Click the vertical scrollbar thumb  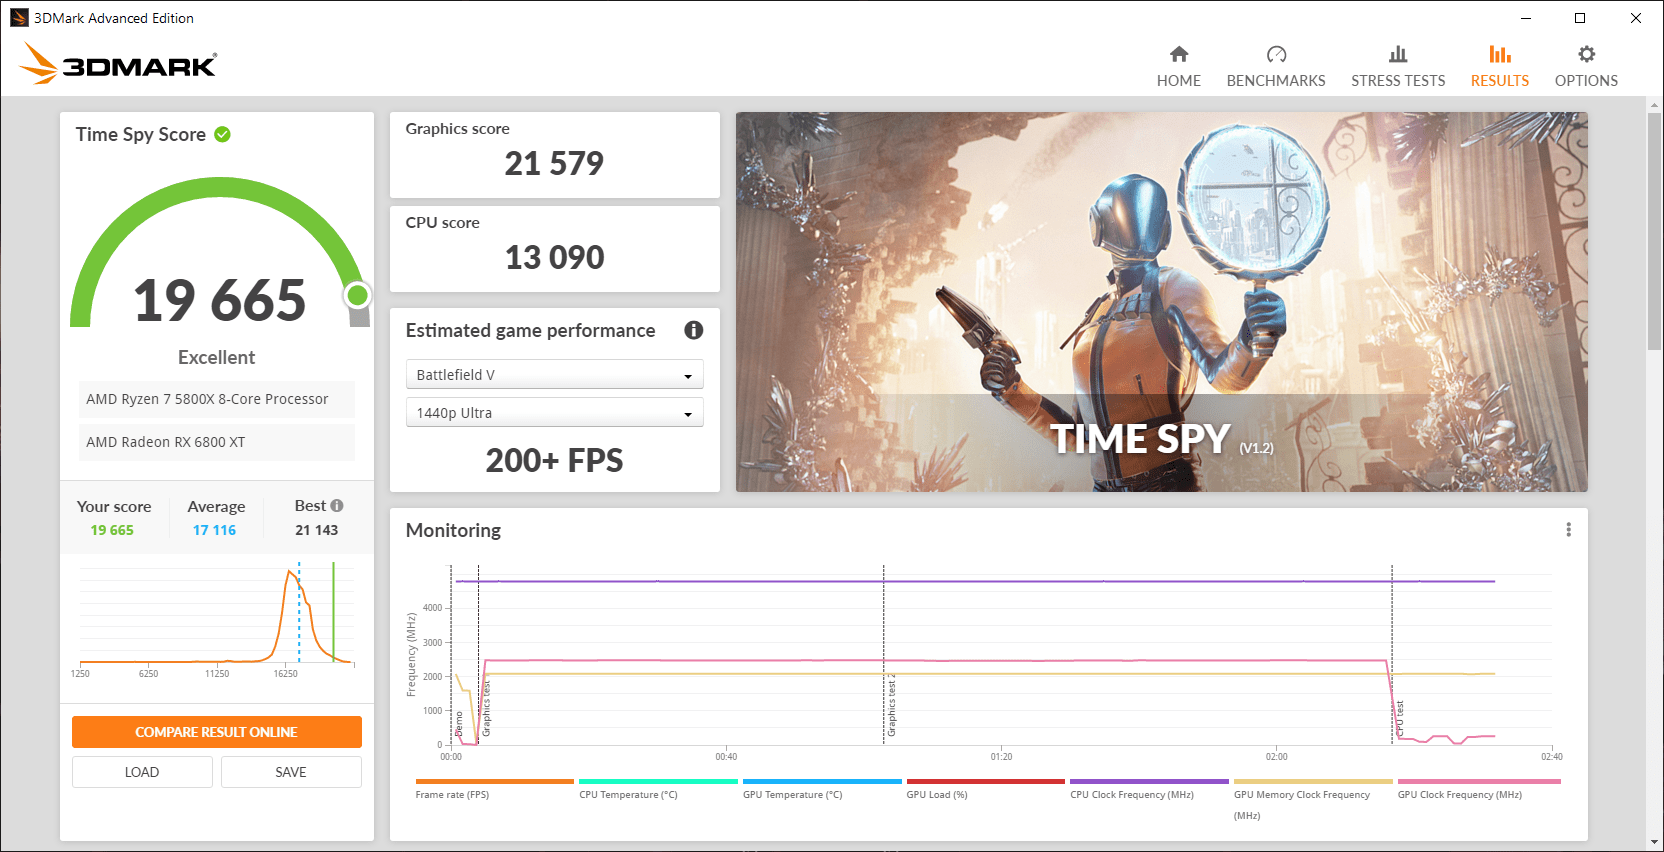pos(1654,230)
